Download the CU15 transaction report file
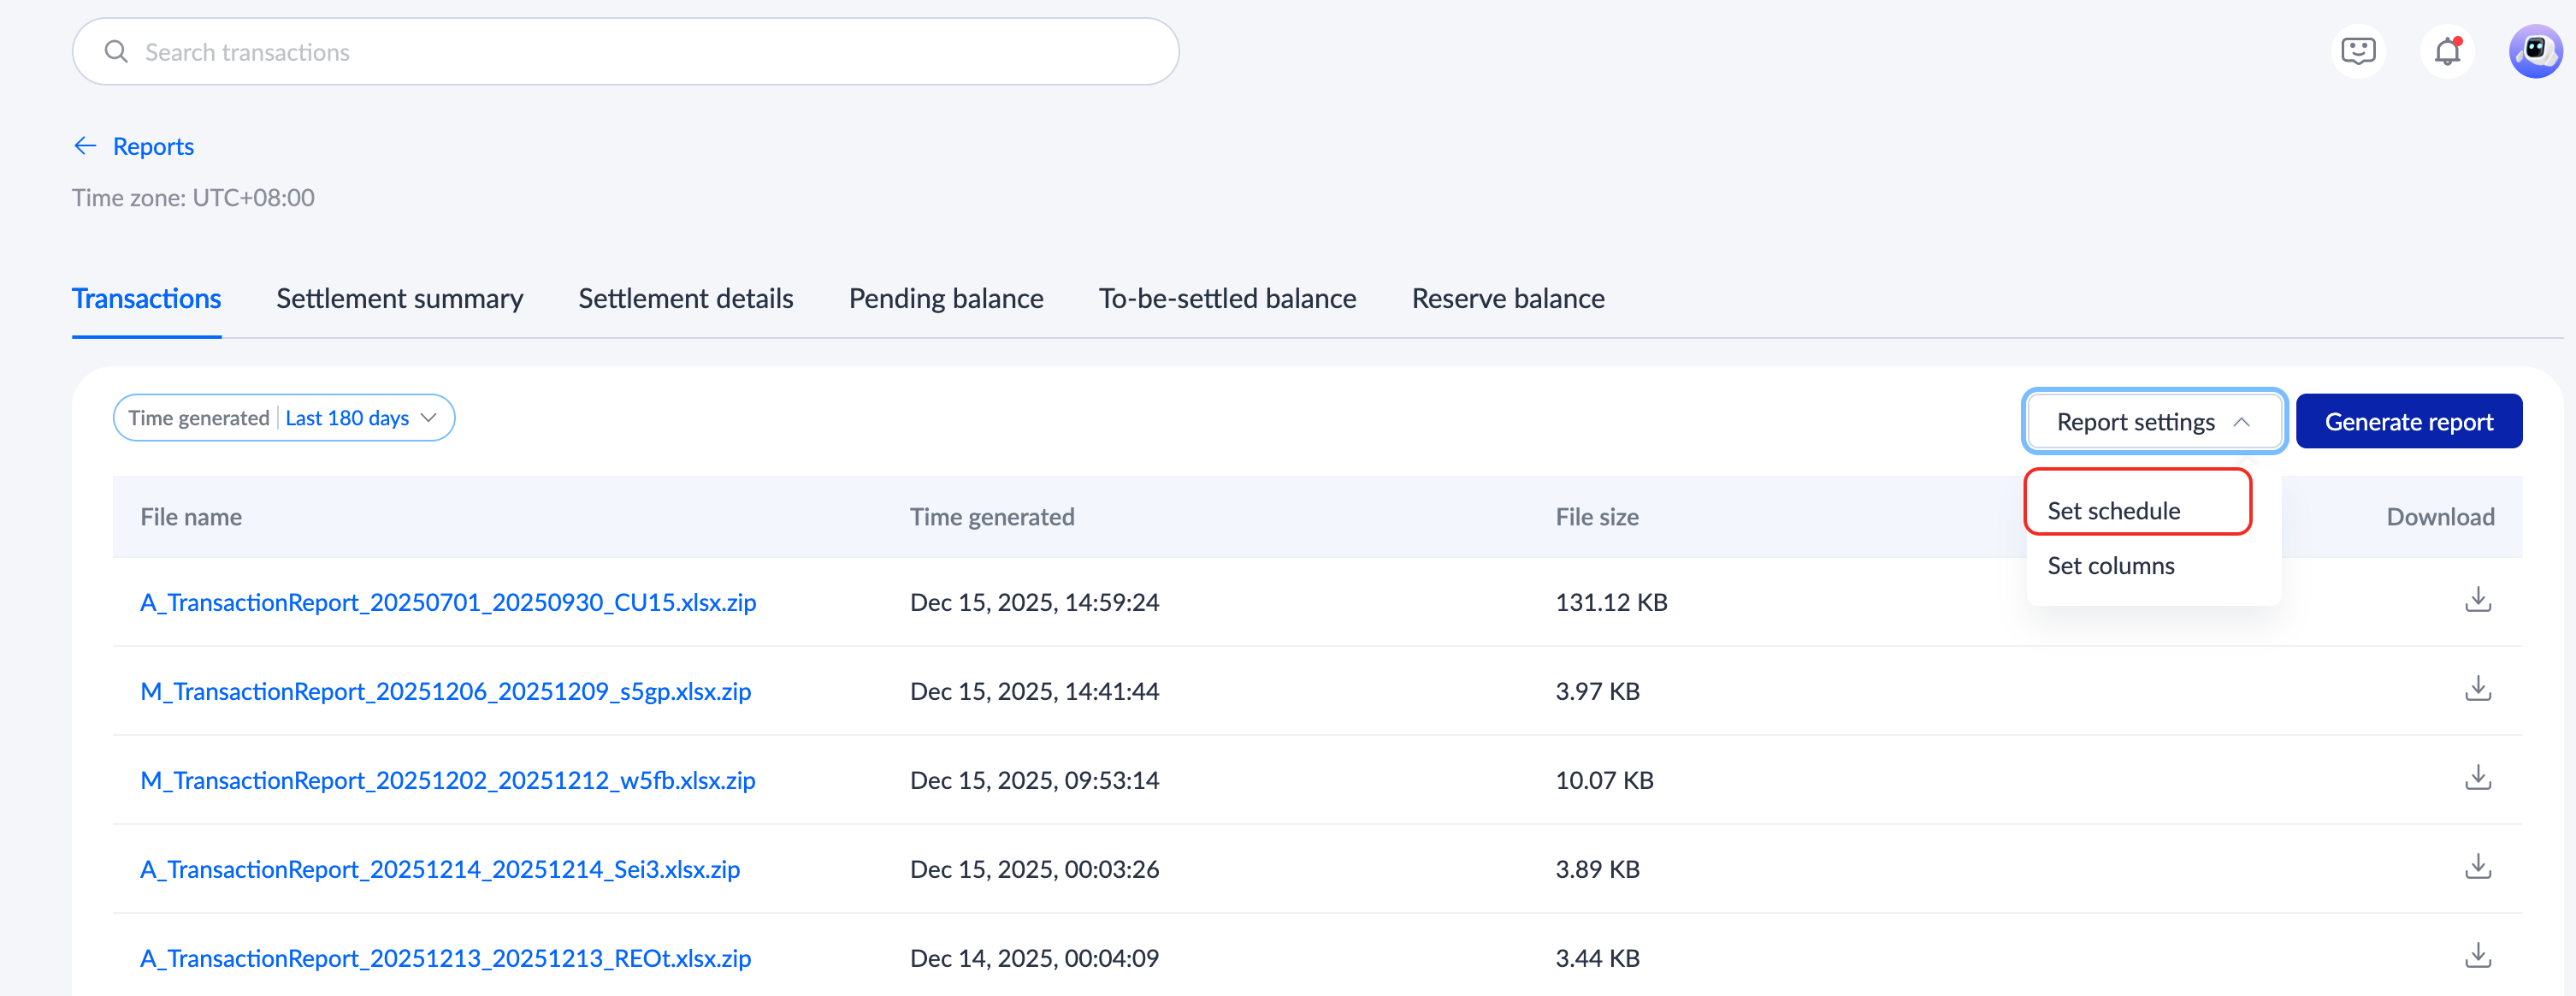2576x996 pixels. point(2477,600)
